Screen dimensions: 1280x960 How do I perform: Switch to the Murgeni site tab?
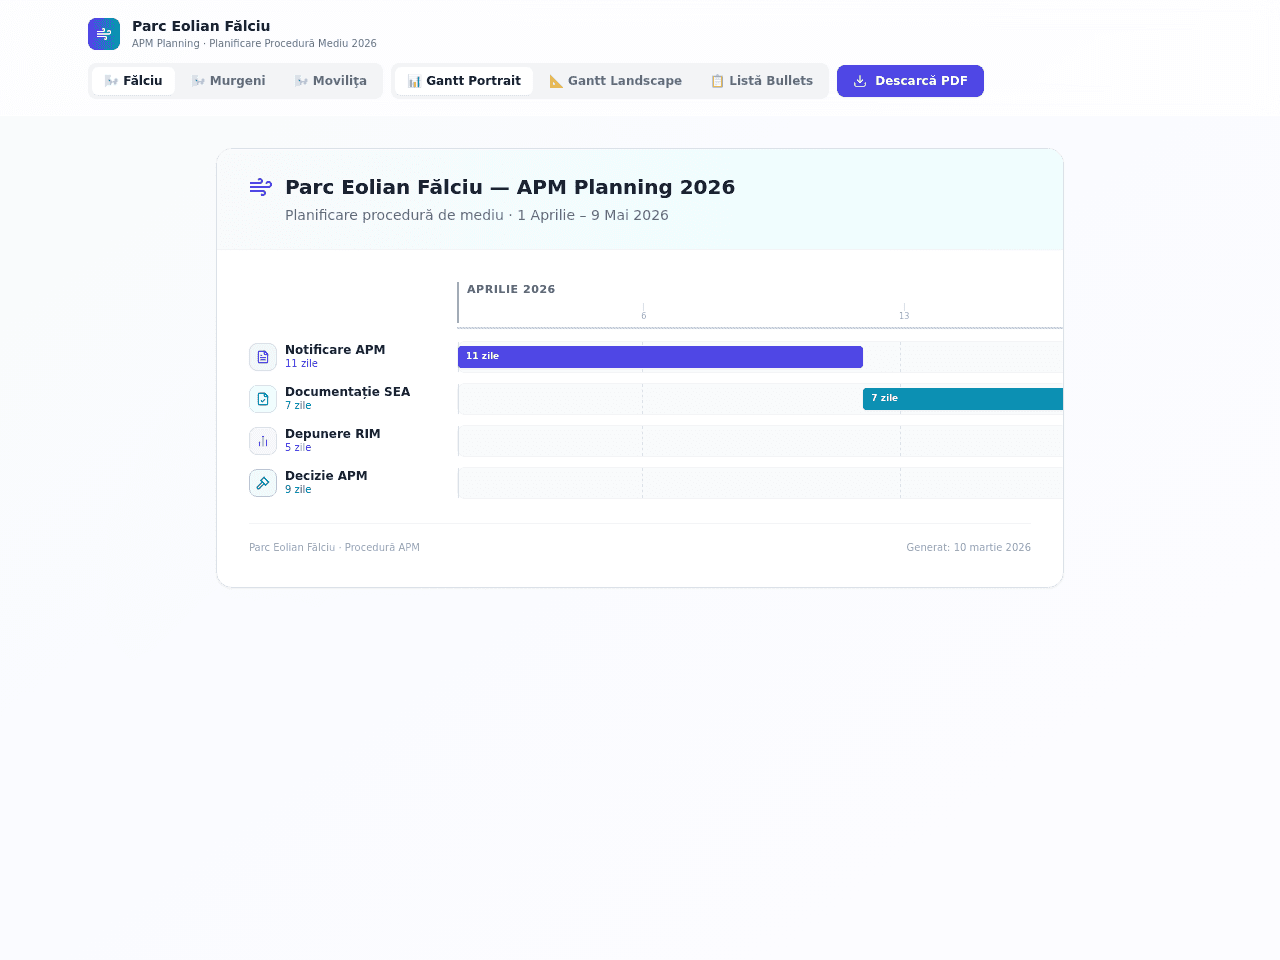pyautogui.click(x=228, y=81)
